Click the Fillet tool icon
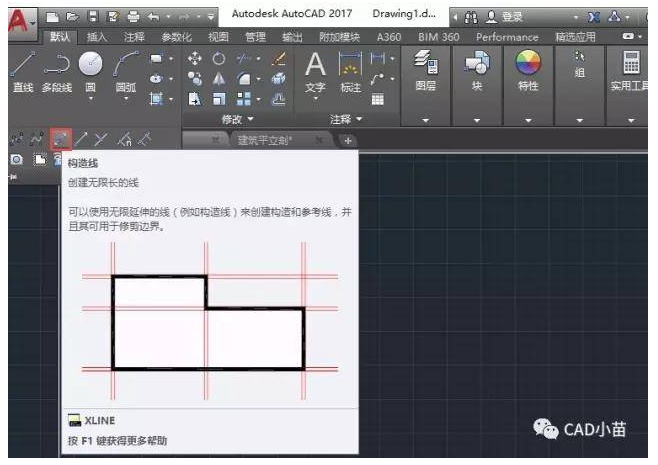658x465 pixels. tap(244, 78)
